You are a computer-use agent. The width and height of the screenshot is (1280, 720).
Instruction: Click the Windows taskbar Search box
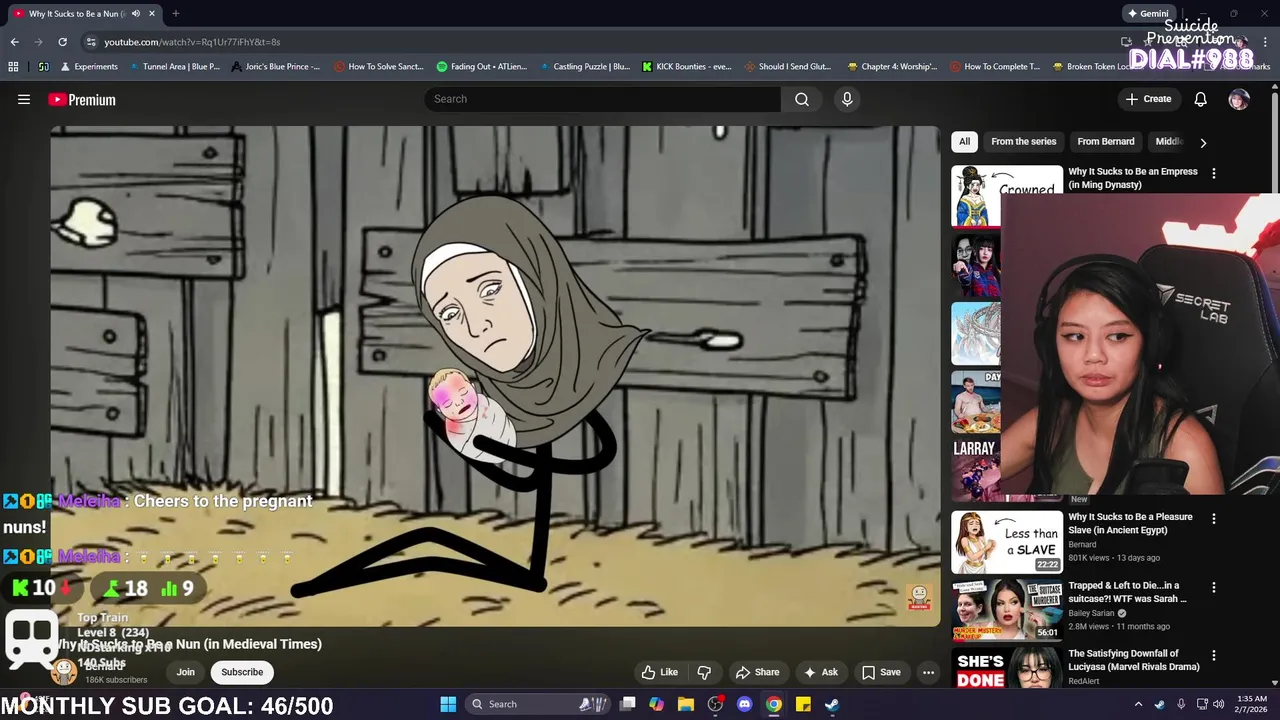536,704
